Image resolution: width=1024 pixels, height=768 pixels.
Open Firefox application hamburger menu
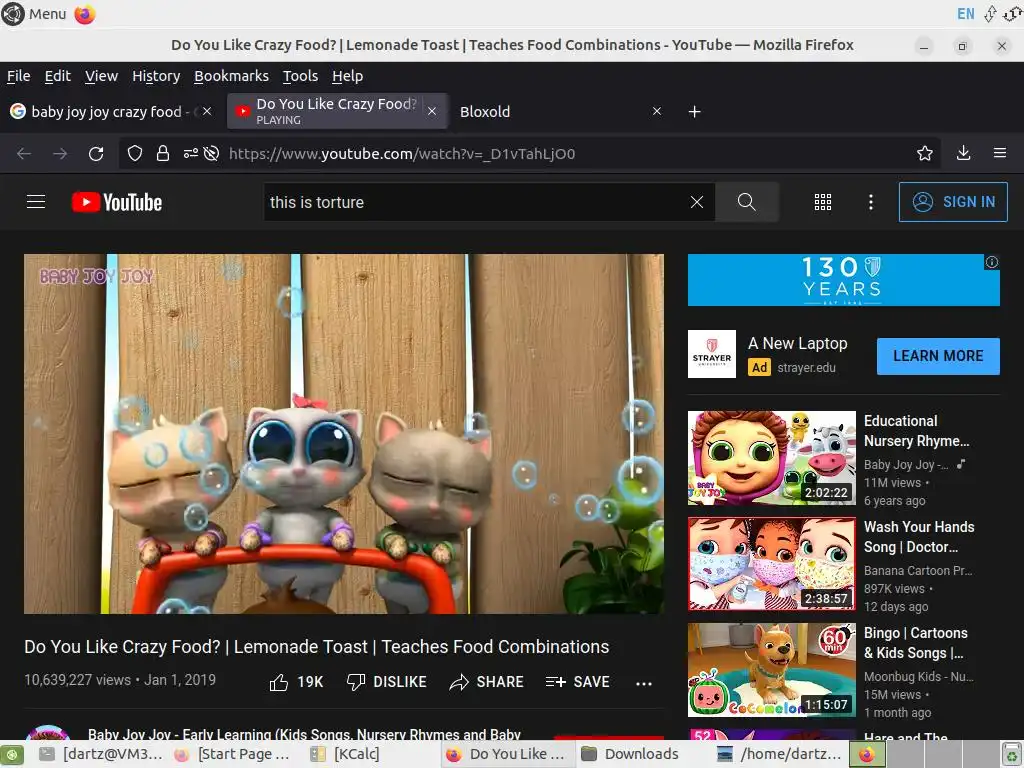click(x=1000, y=153)
